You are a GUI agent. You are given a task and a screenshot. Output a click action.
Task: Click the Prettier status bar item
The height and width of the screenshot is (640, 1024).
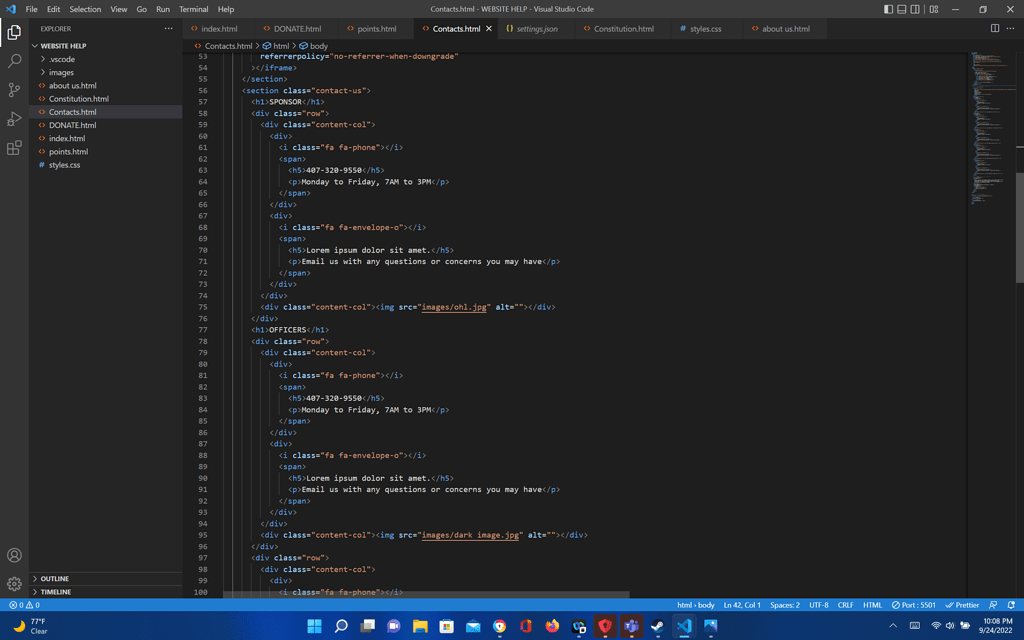tap(962, 605)
